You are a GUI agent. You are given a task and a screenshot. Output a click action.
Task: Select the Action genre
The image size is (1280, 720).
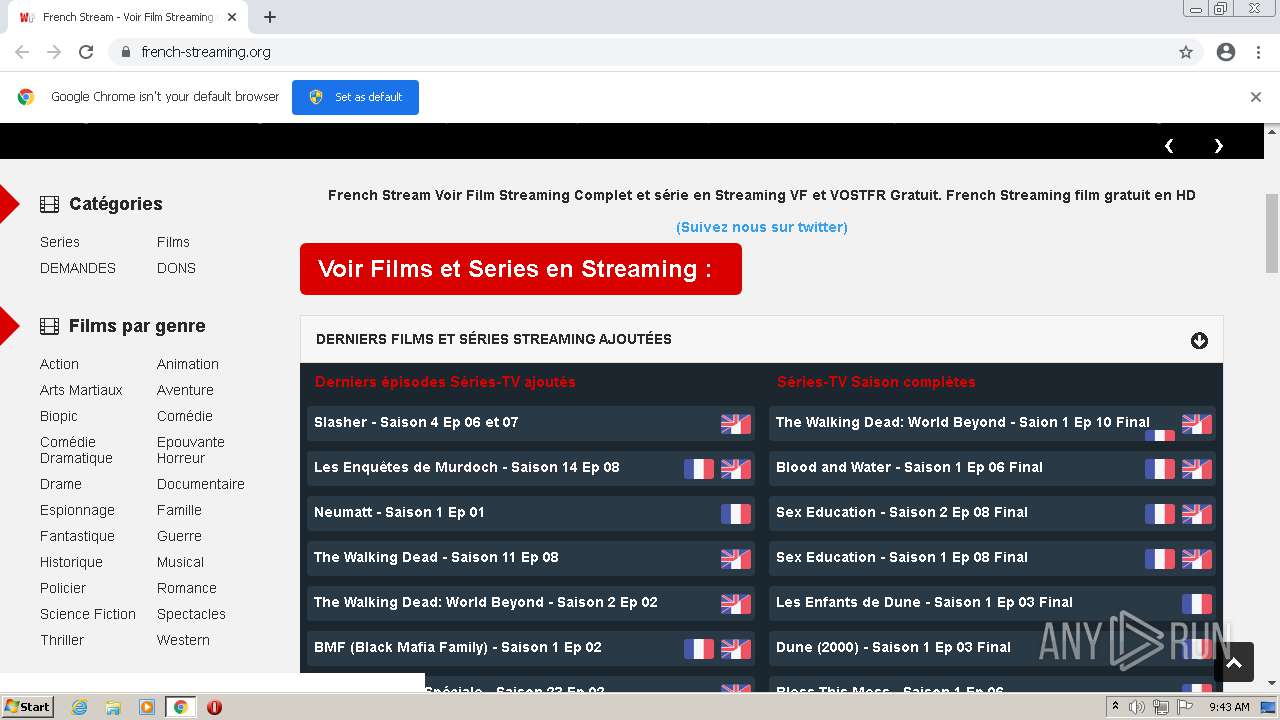(x=59, y=364)
